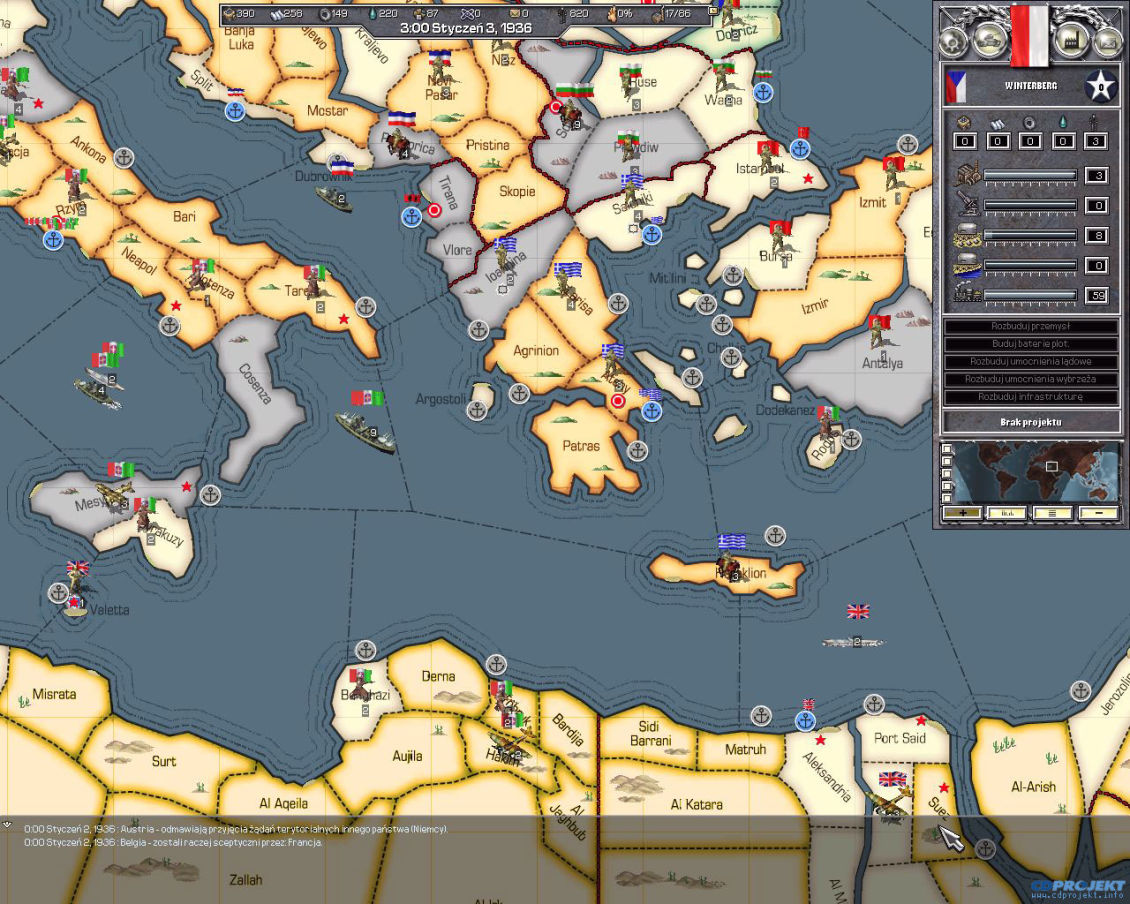Select the port anchor next to Valetta

coord(58,593)
